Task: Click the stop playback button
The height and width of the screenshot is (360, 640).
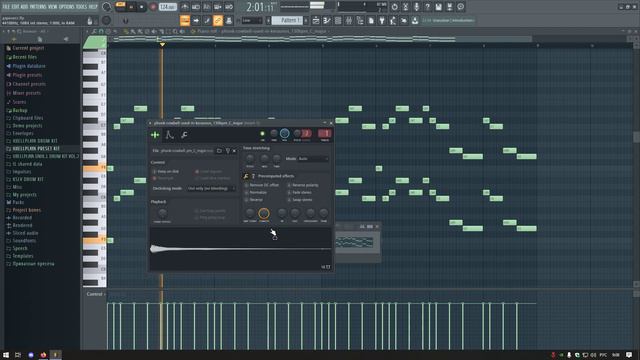Action: coord(142,7)
